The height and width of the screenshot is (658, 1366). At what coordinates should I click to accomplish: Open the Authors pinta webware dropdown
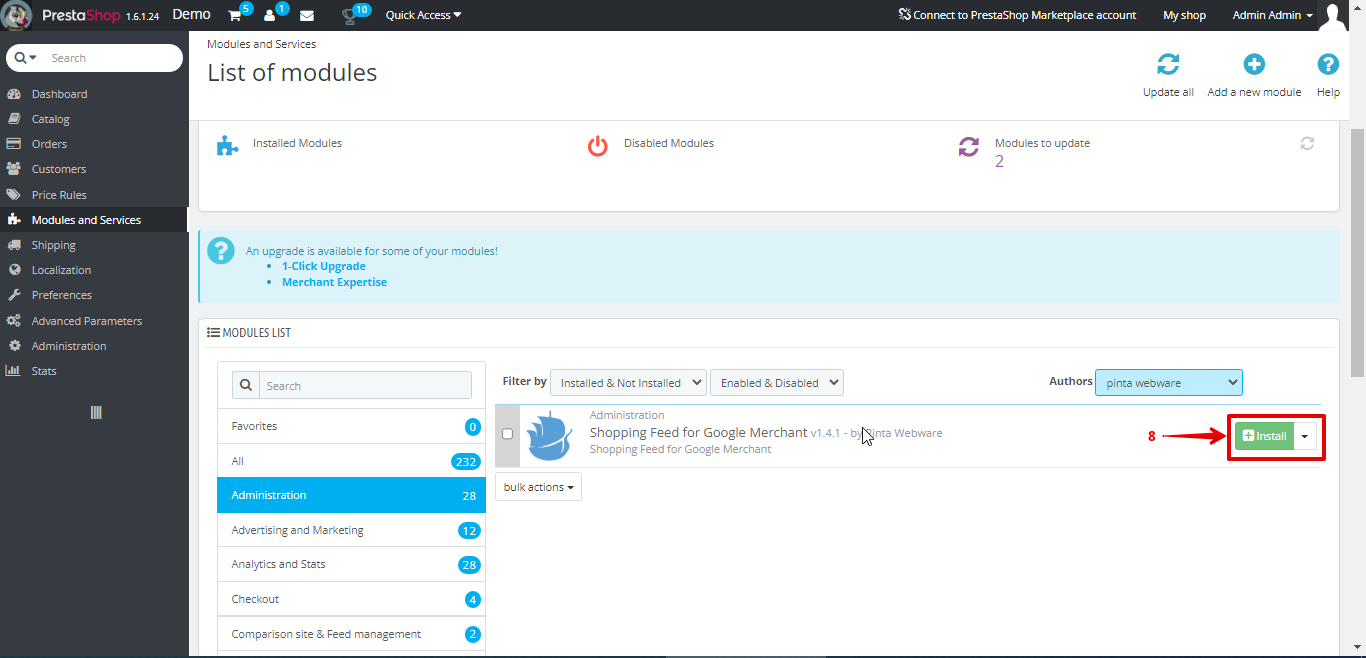point(1168,382)
